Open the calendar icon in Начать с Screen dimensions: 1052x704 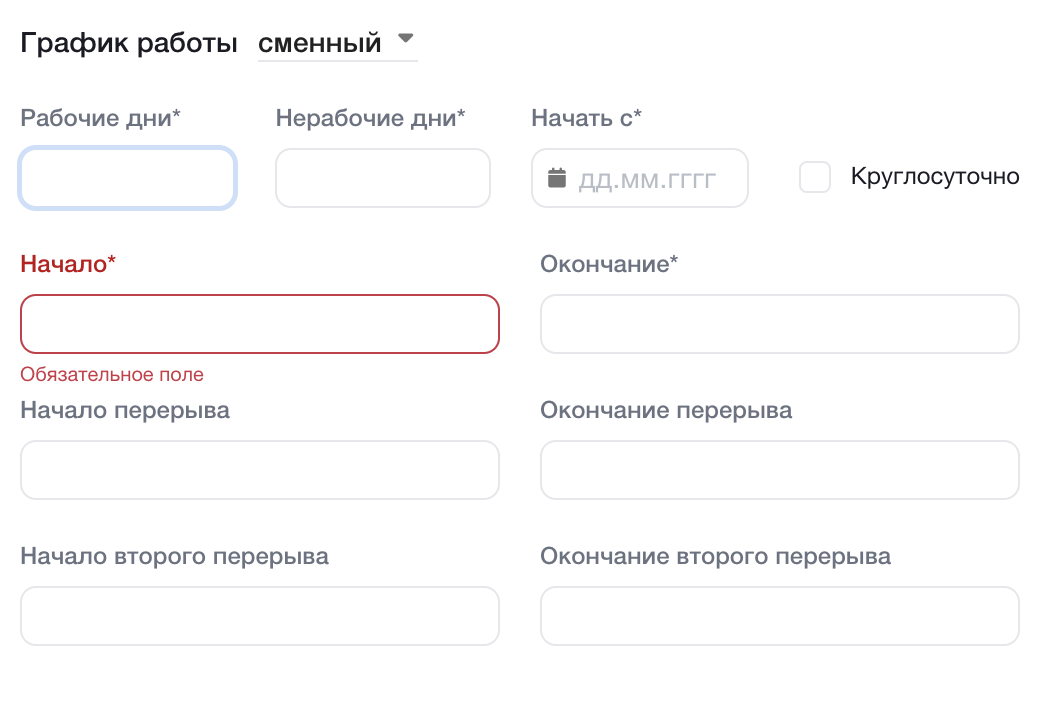(x=558, y=178)
